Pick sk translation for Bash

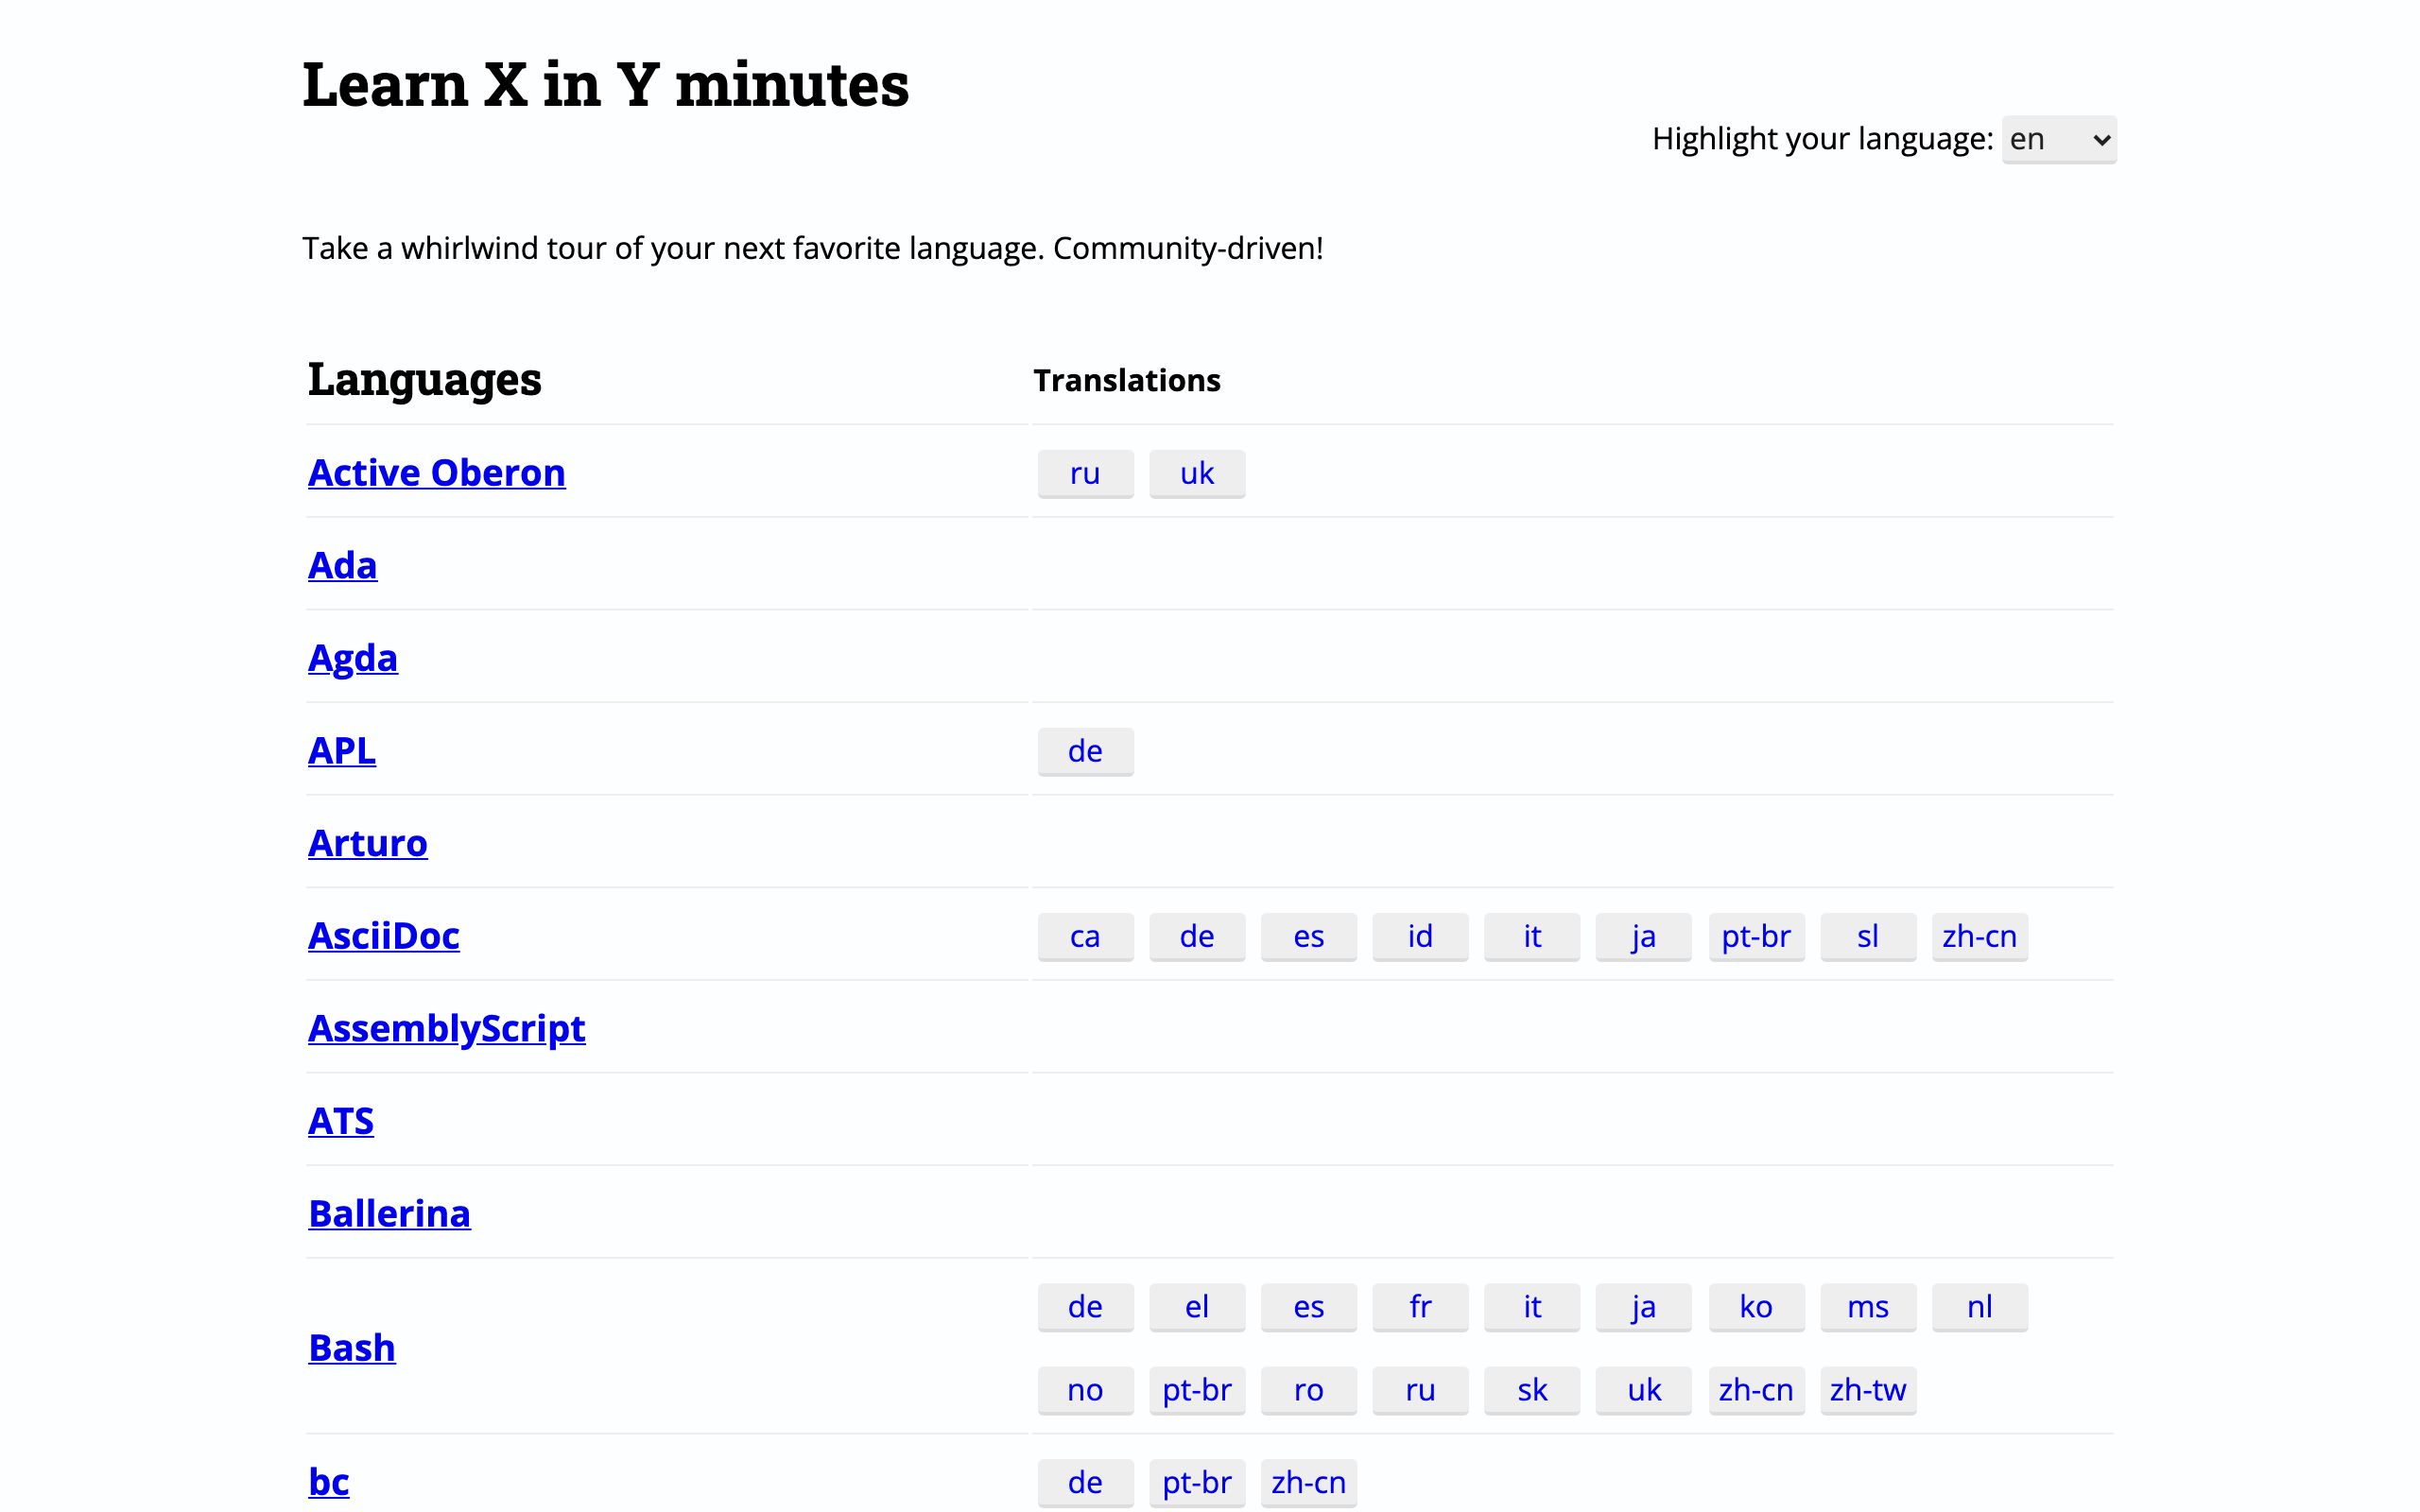[1532, 1390]
